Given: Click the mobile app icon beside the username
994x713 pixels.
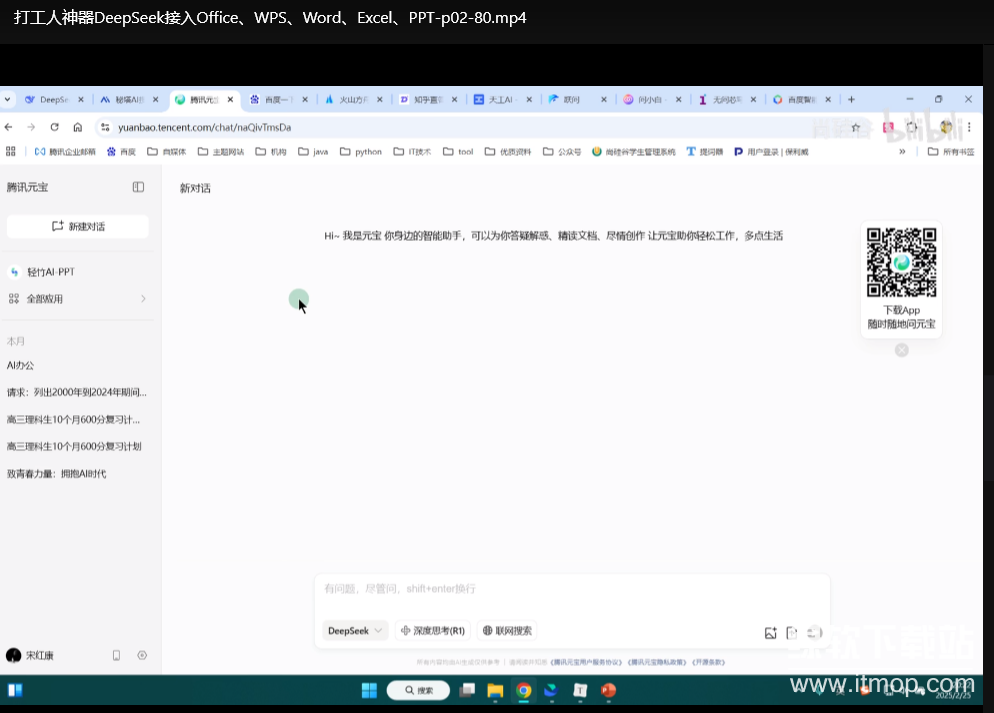Looking at the screenshot, I should tap(116, 655).
